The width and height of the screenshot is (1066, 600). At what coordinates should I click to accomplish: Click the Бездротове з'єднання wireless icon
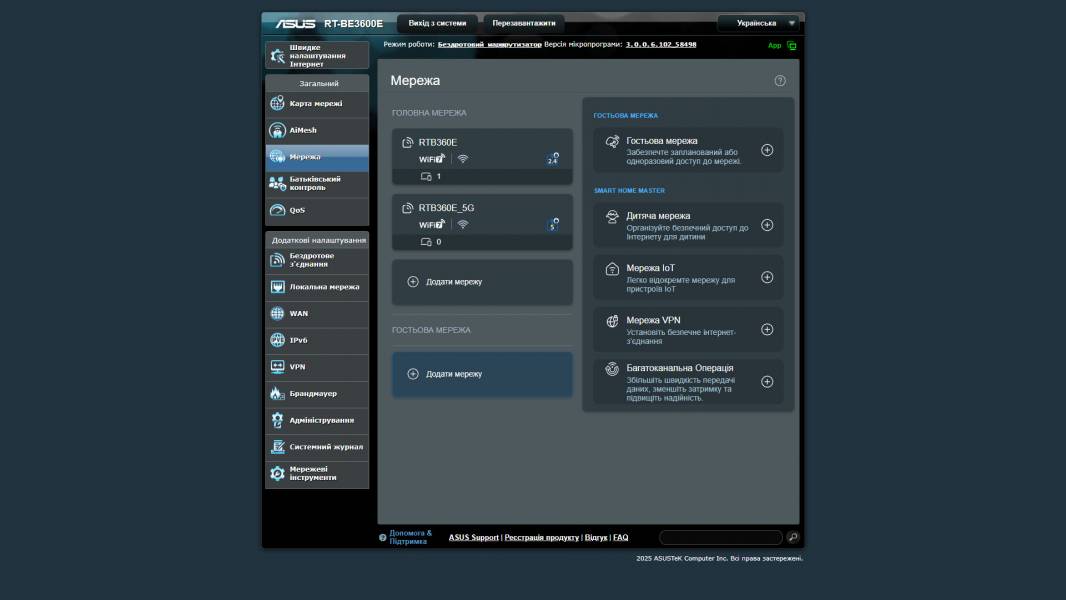277,260
